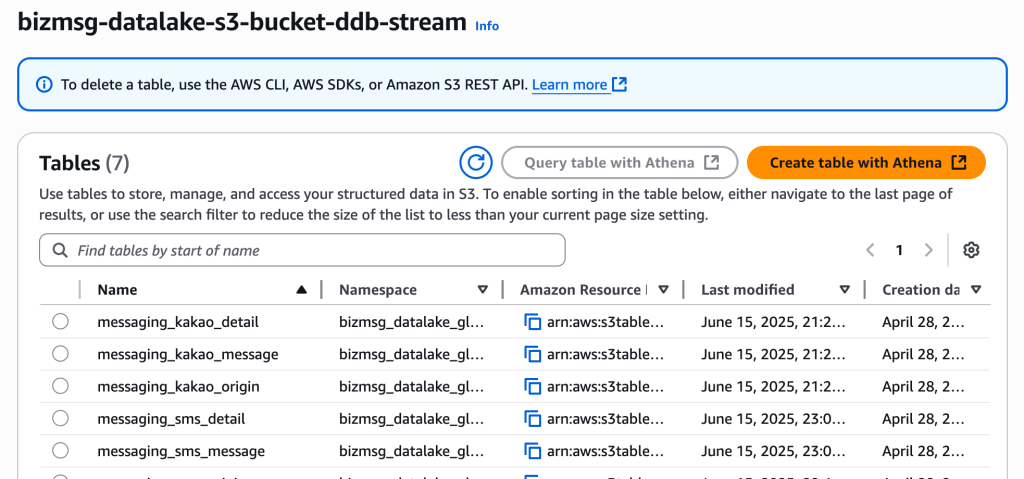Click the refresh tables icon button
1024x479 pixels.
(477, 163)
